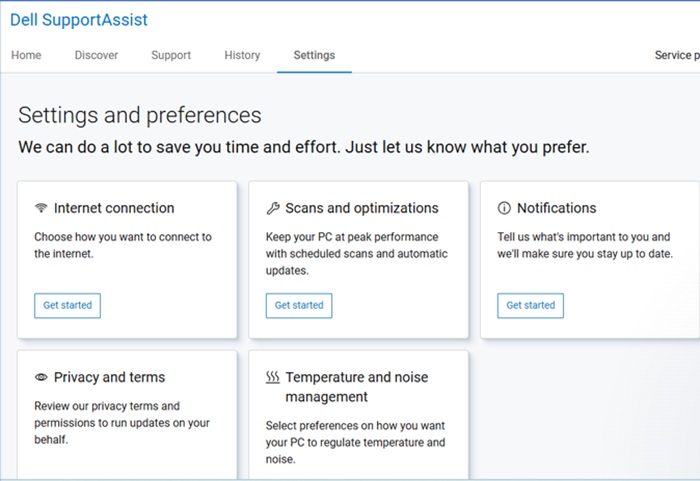Click the Service text at top right

(677, 55)
